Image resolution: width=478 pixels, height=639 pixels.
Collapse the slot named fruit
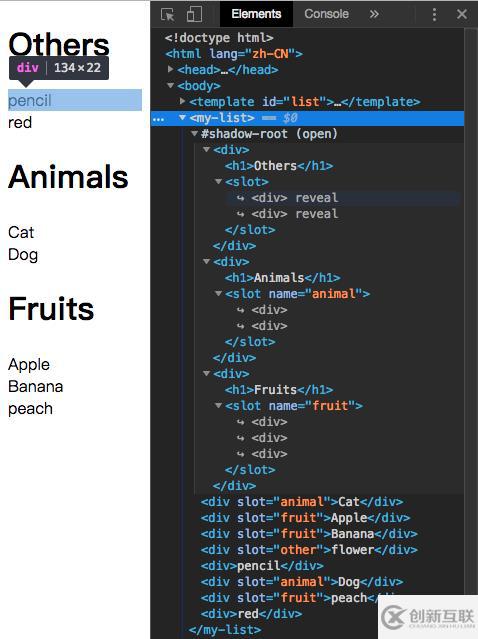tap(218, 406)
